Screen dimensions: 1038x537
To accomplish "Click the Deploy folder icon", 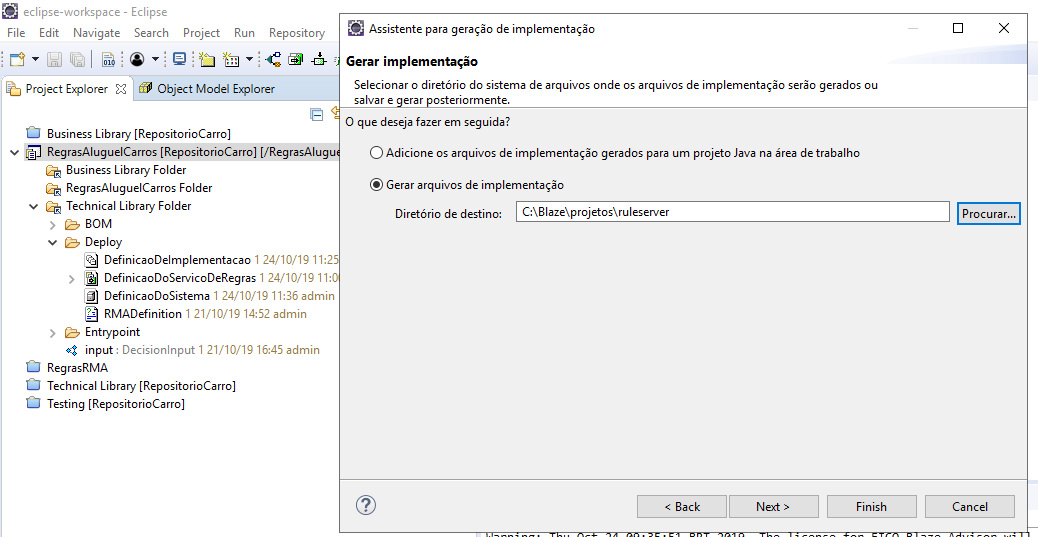I will [71, 242].
